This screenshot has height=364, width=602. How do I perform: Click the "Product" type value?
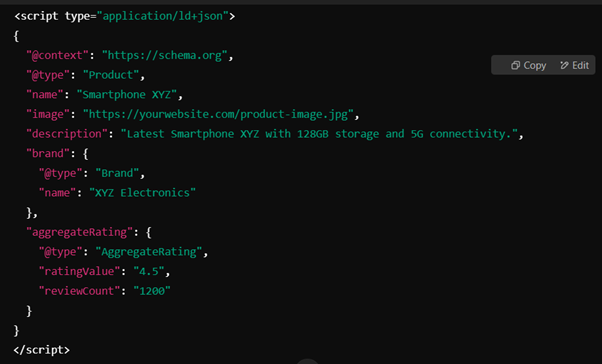111,75
